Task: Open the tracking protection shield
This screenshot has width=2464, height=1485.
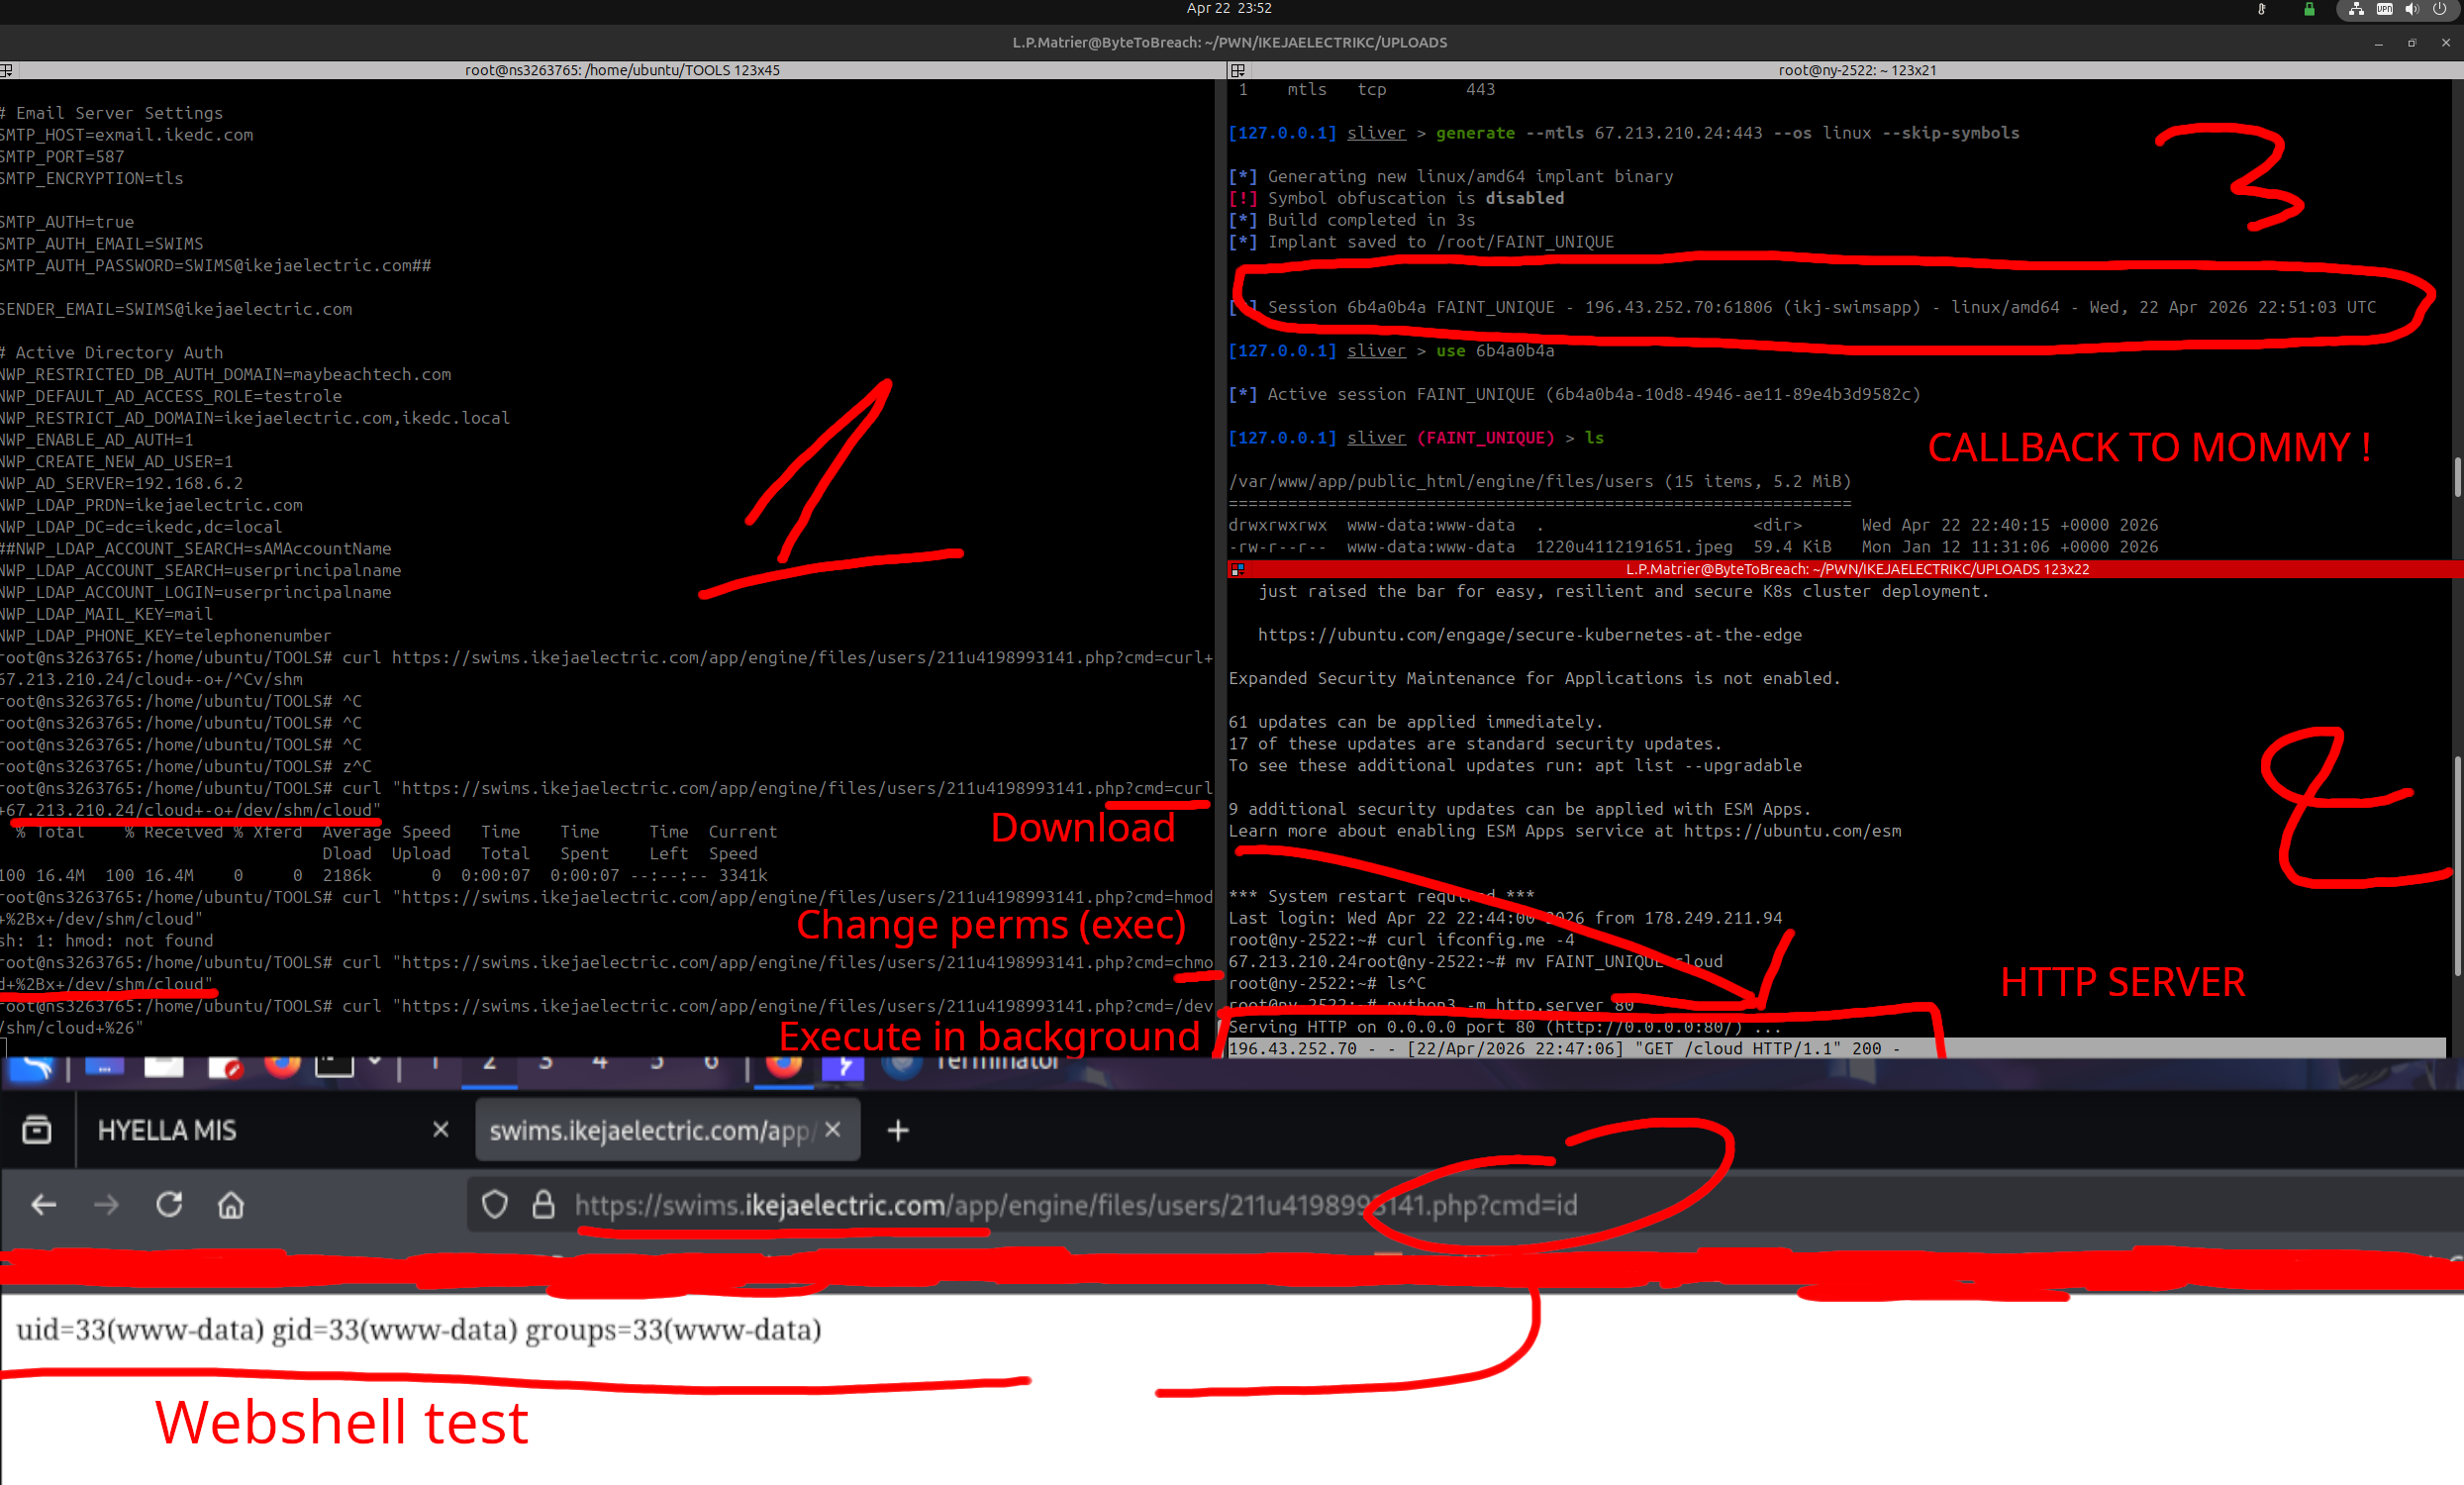Action: [494, 1205]
